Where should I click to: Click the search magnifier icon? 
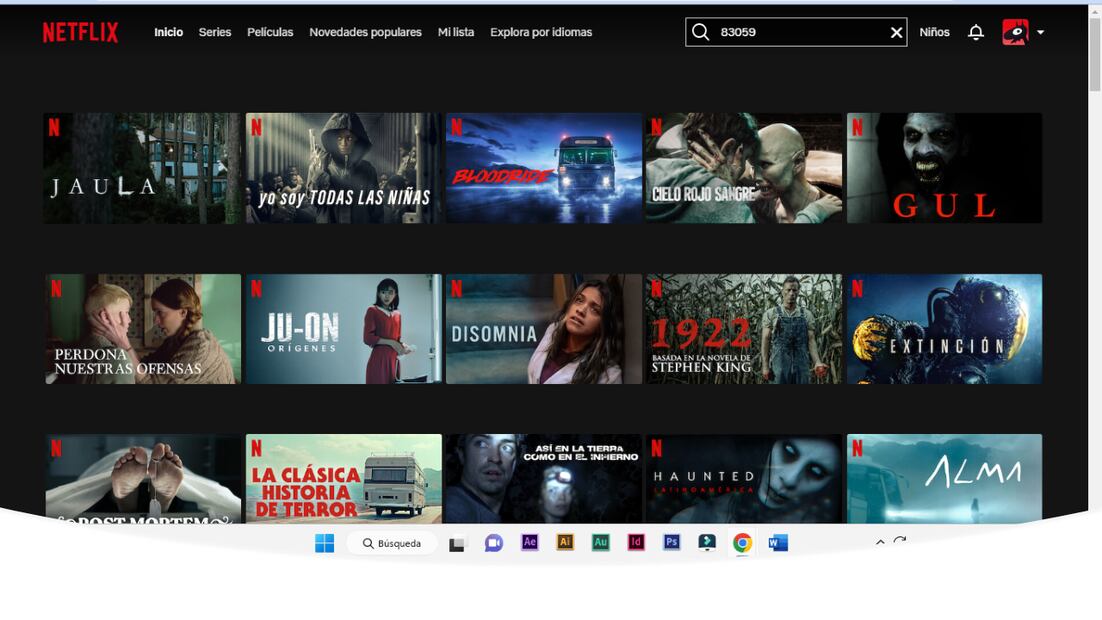[700, 32]
